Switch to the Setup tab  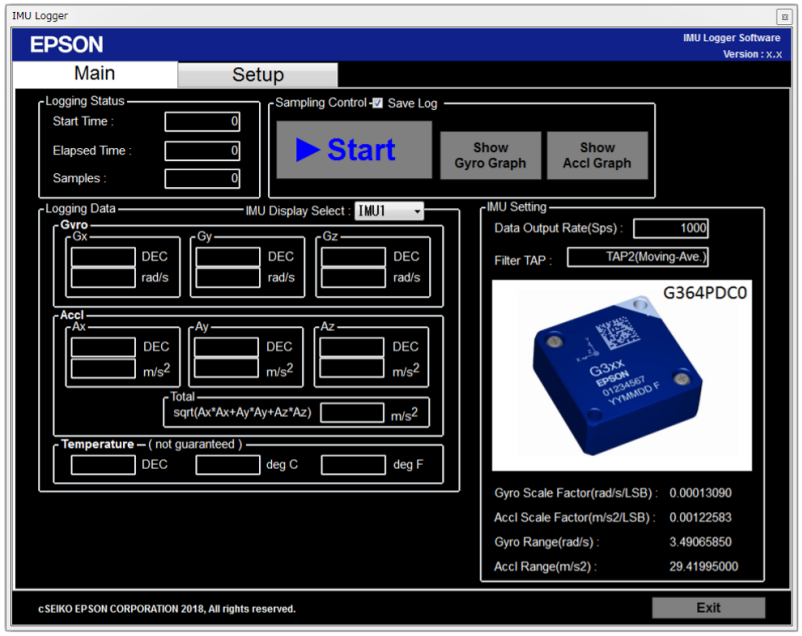[257, 73]
